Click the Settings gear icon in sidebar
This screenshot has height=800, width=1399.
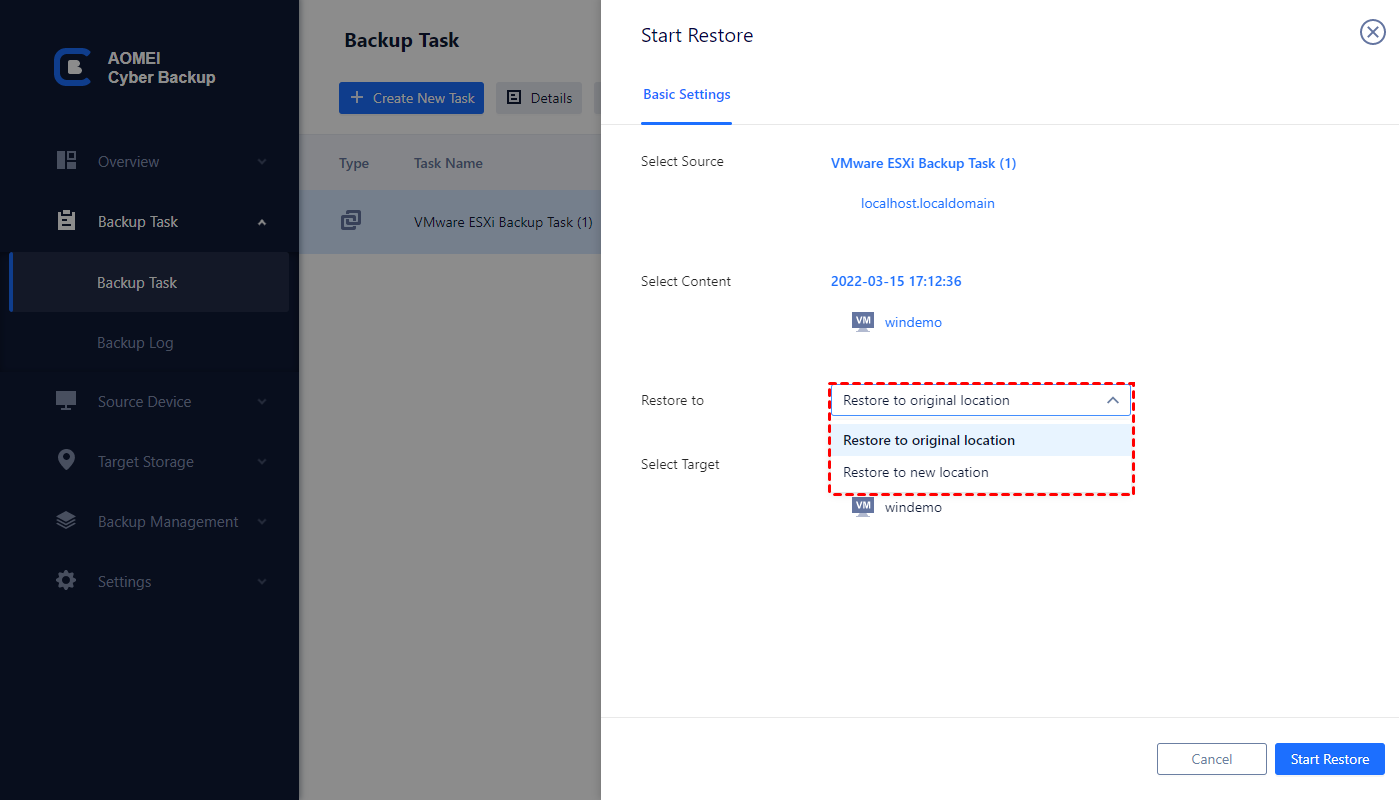(x=66, y=581)
